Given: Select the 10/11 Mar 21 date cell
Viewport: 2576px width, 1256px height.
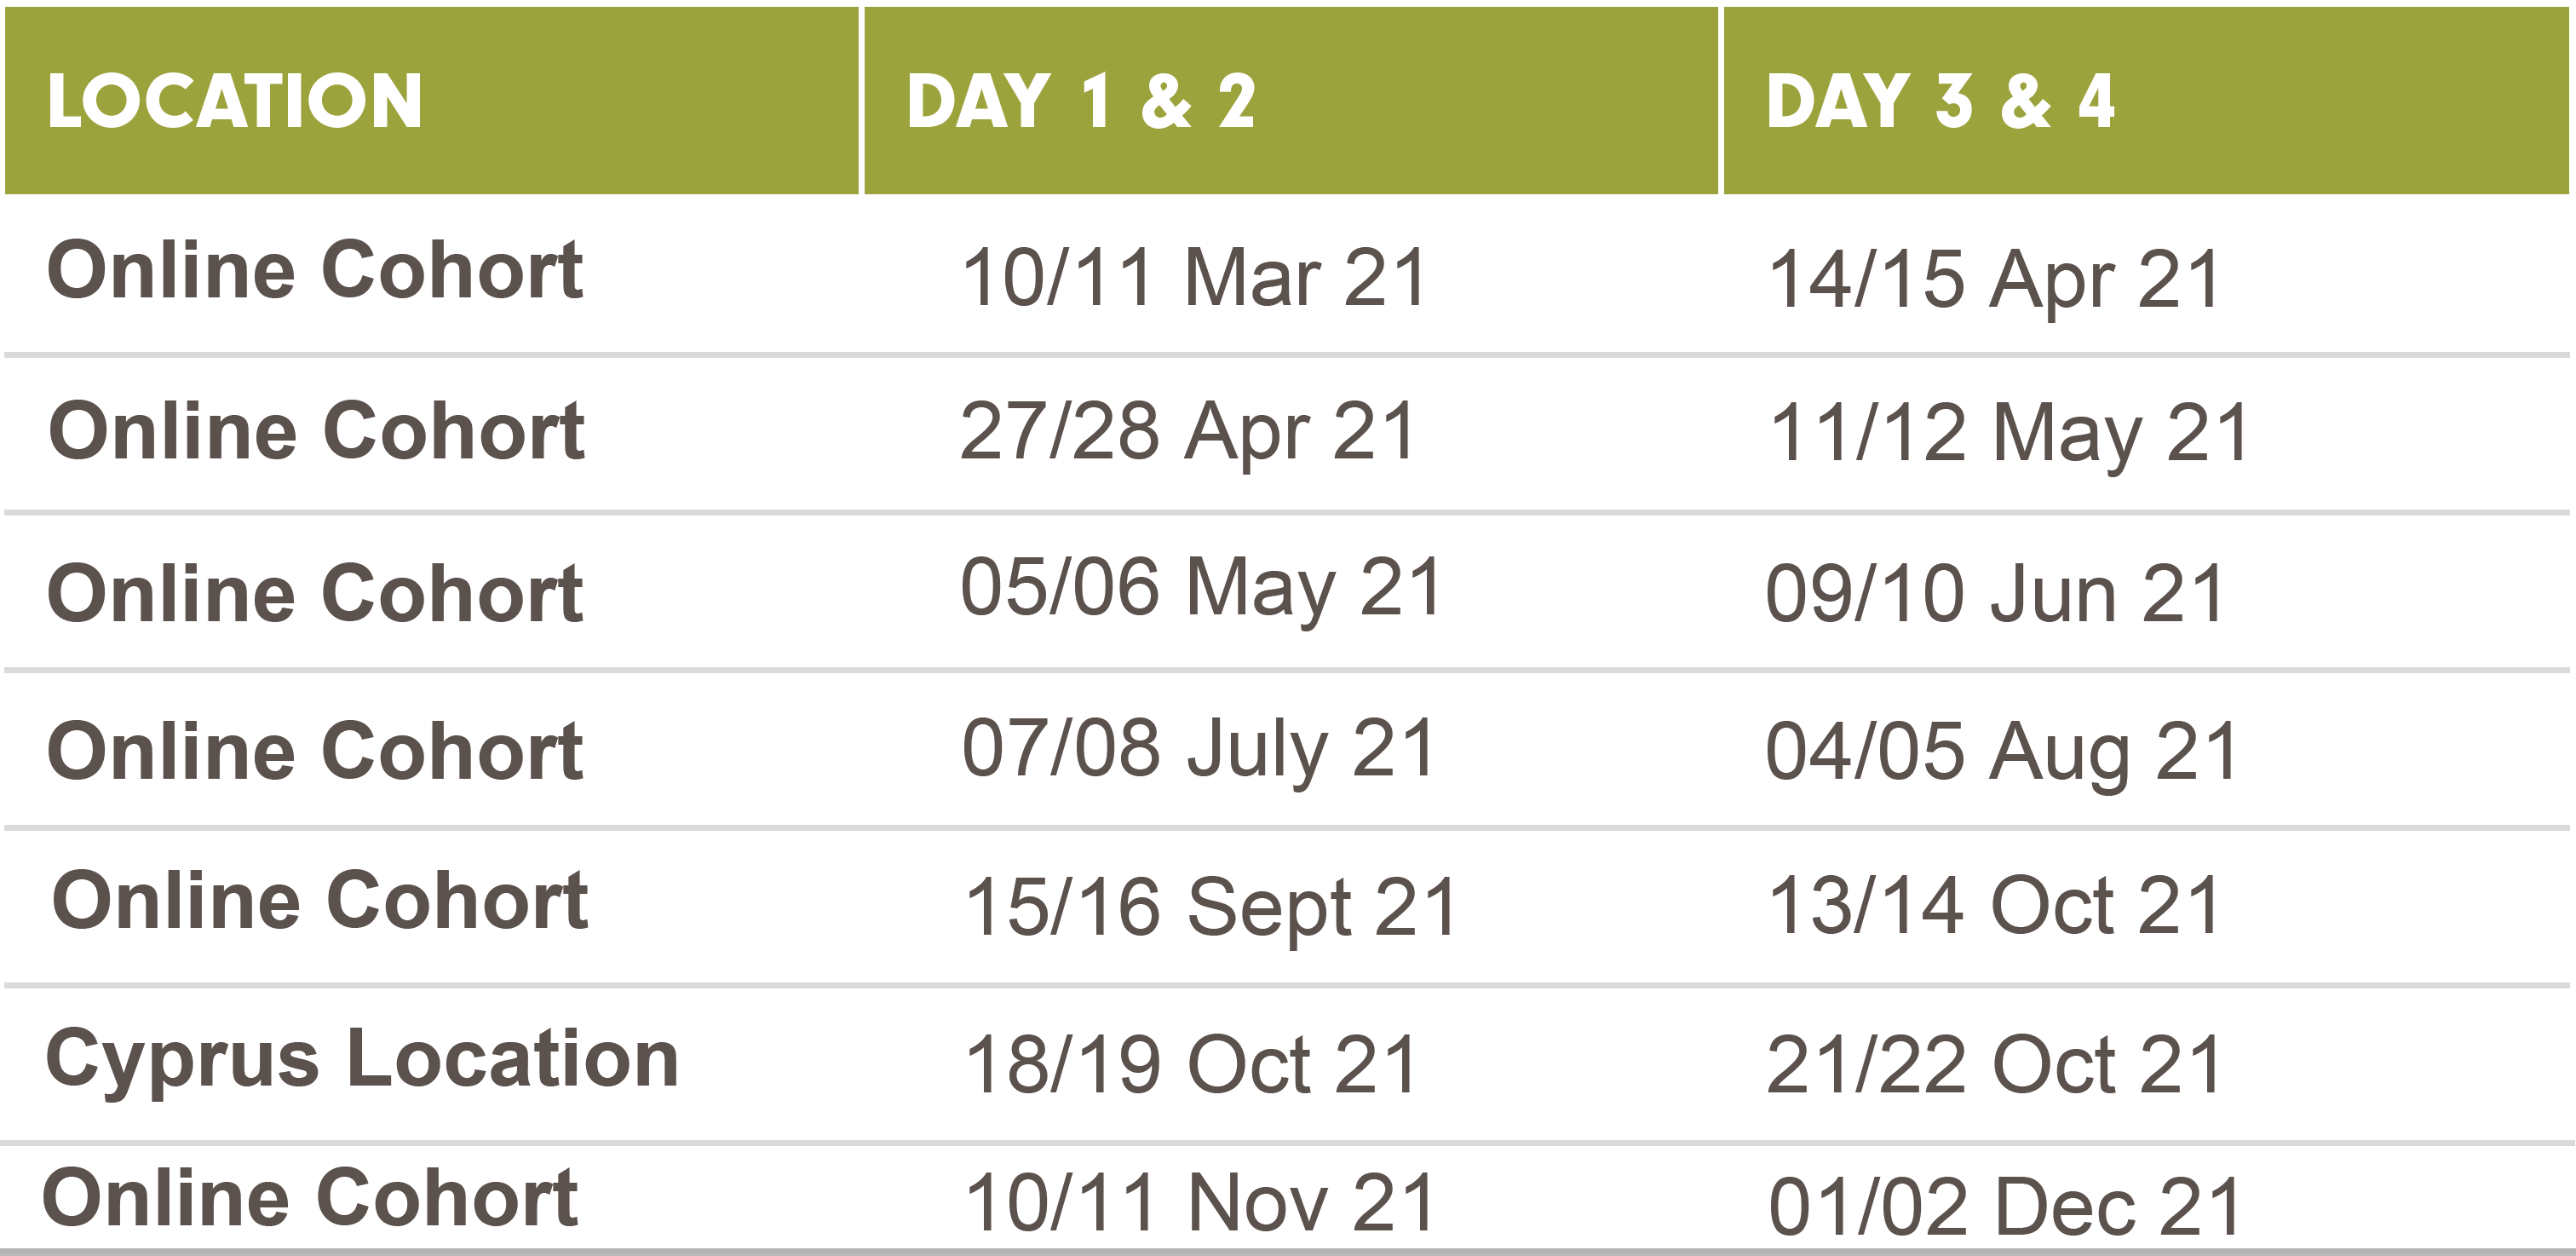Looking at the screenshot, I should (x=1194, y=277).
